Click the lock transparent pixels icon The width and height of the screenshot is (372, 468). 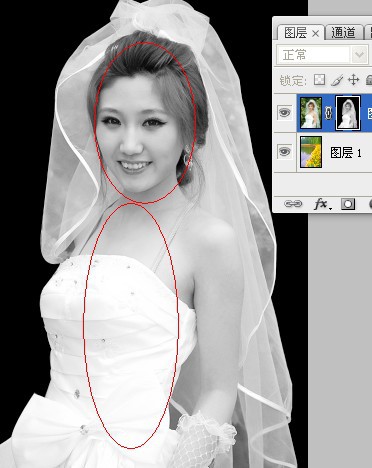[x=319, y=80]
